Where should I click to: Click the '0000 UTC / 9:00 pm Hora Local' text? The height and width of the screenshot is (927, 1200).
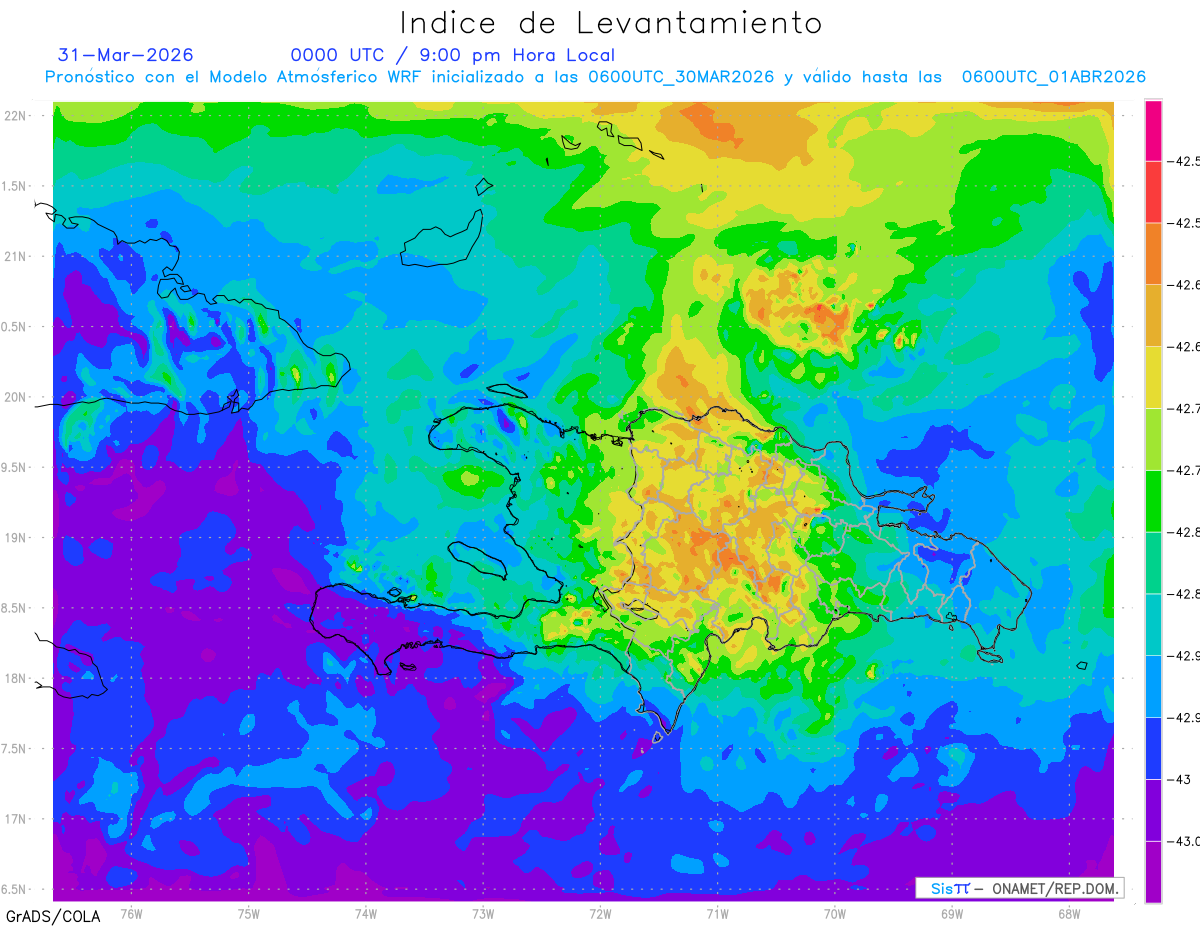coord(453,55)
